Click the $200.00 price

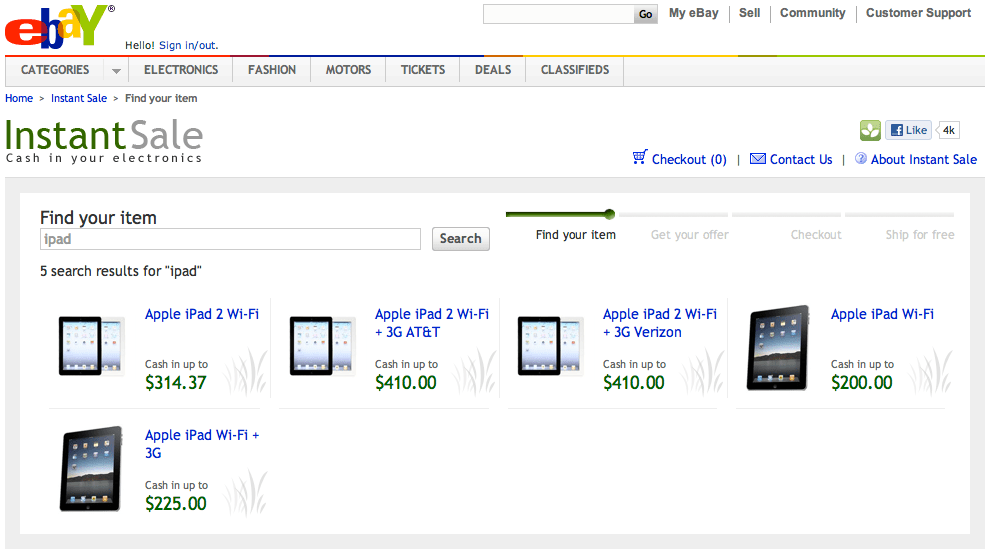point(862,383)
